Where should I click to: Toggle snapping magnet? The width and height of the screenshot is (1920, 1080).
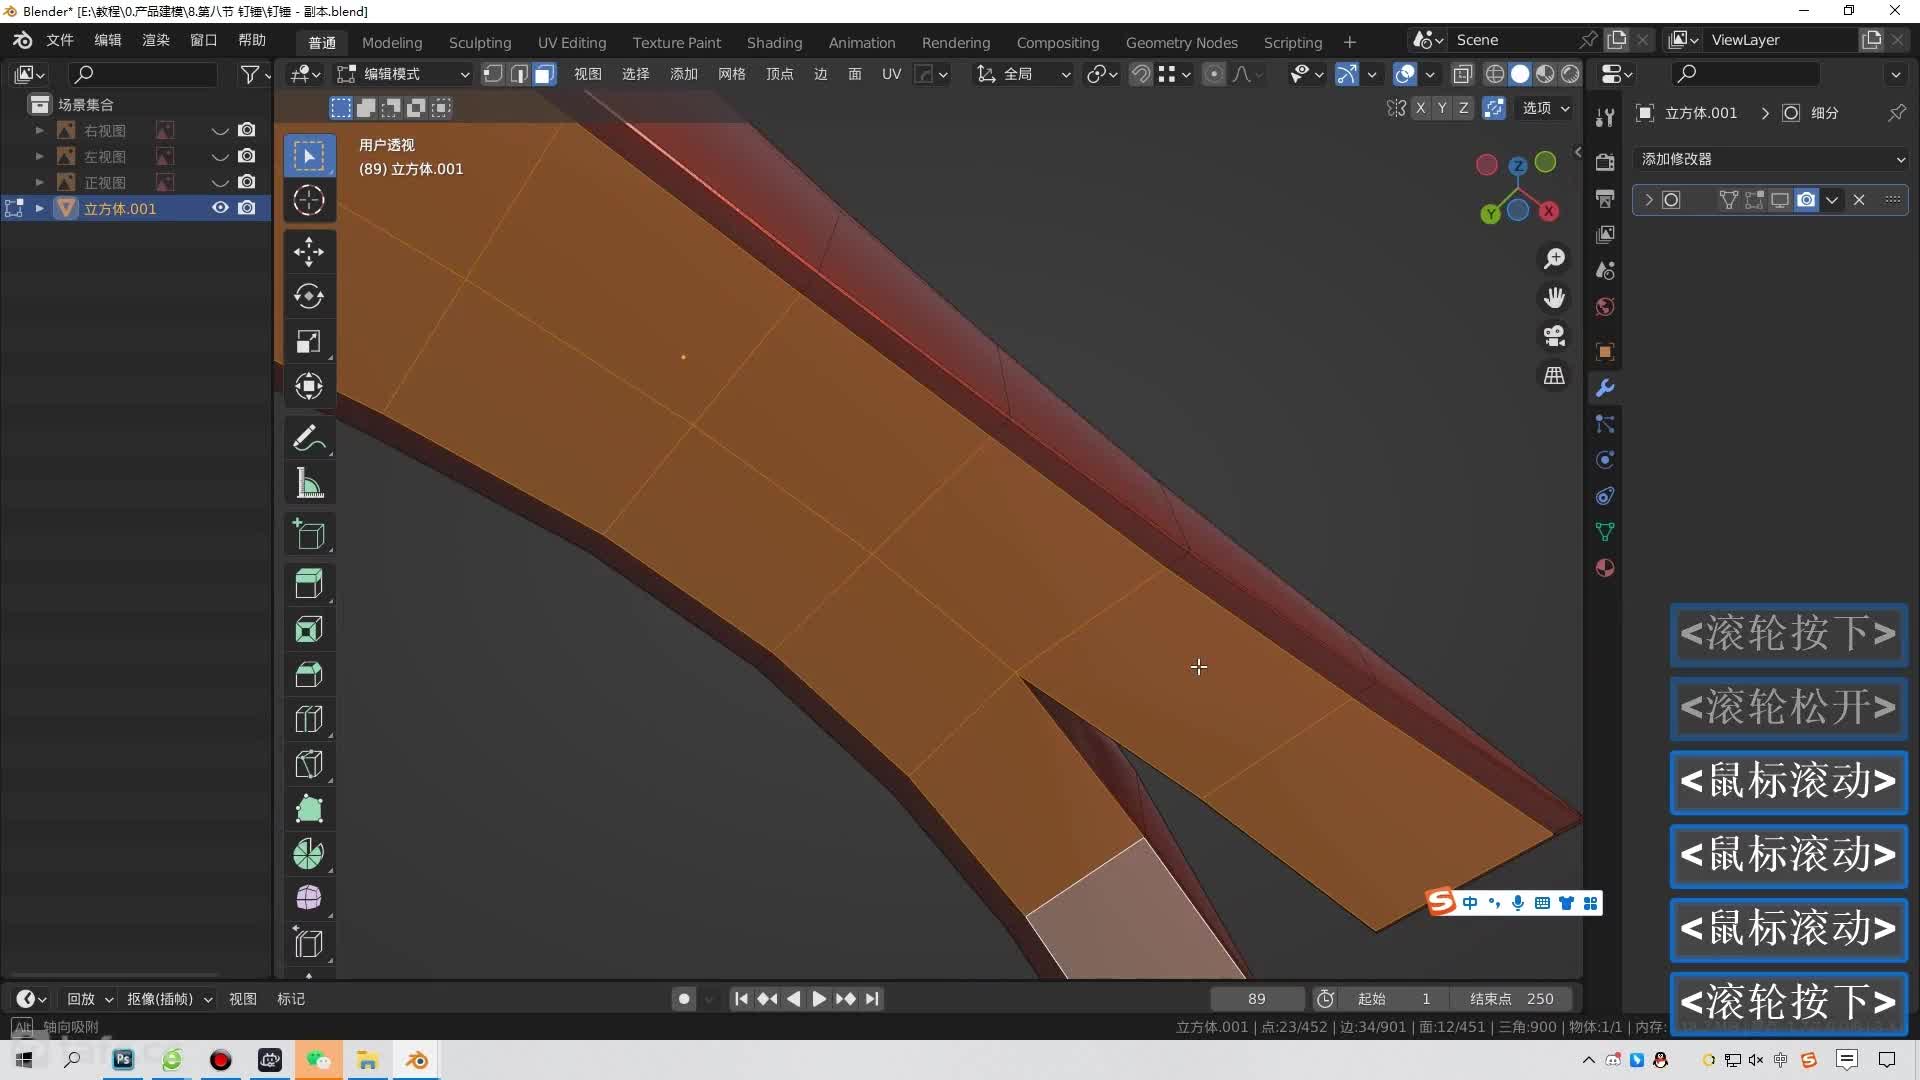coord(1141,74)
